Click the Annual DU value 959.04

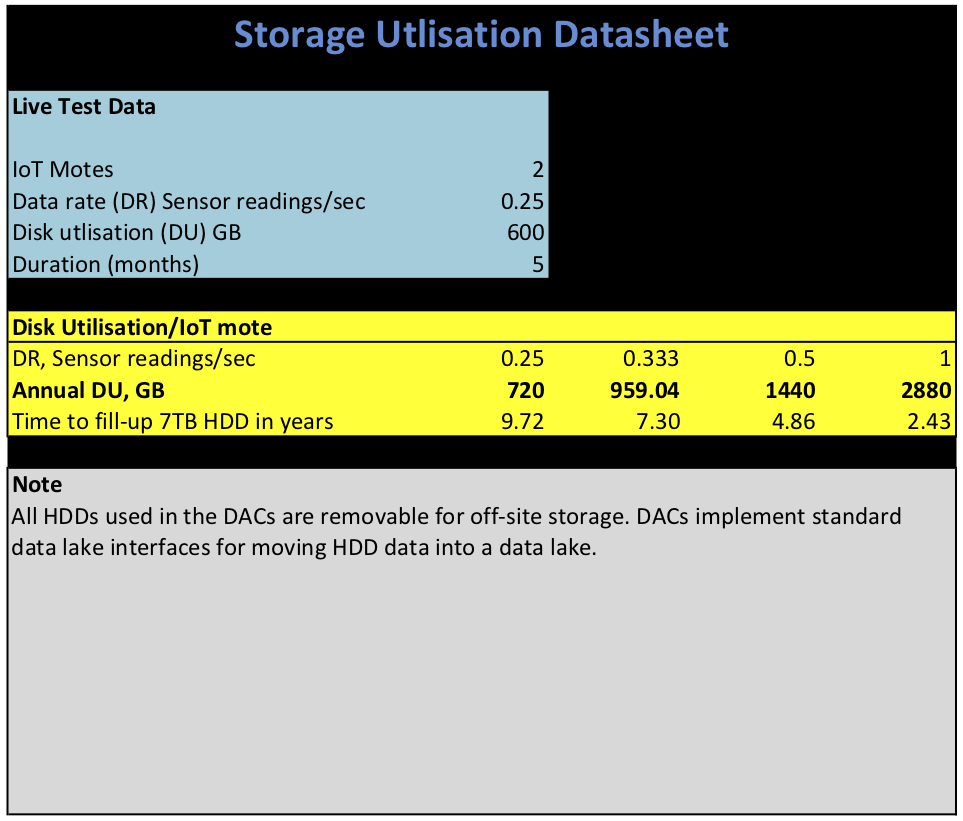click(x=645, y=390)
